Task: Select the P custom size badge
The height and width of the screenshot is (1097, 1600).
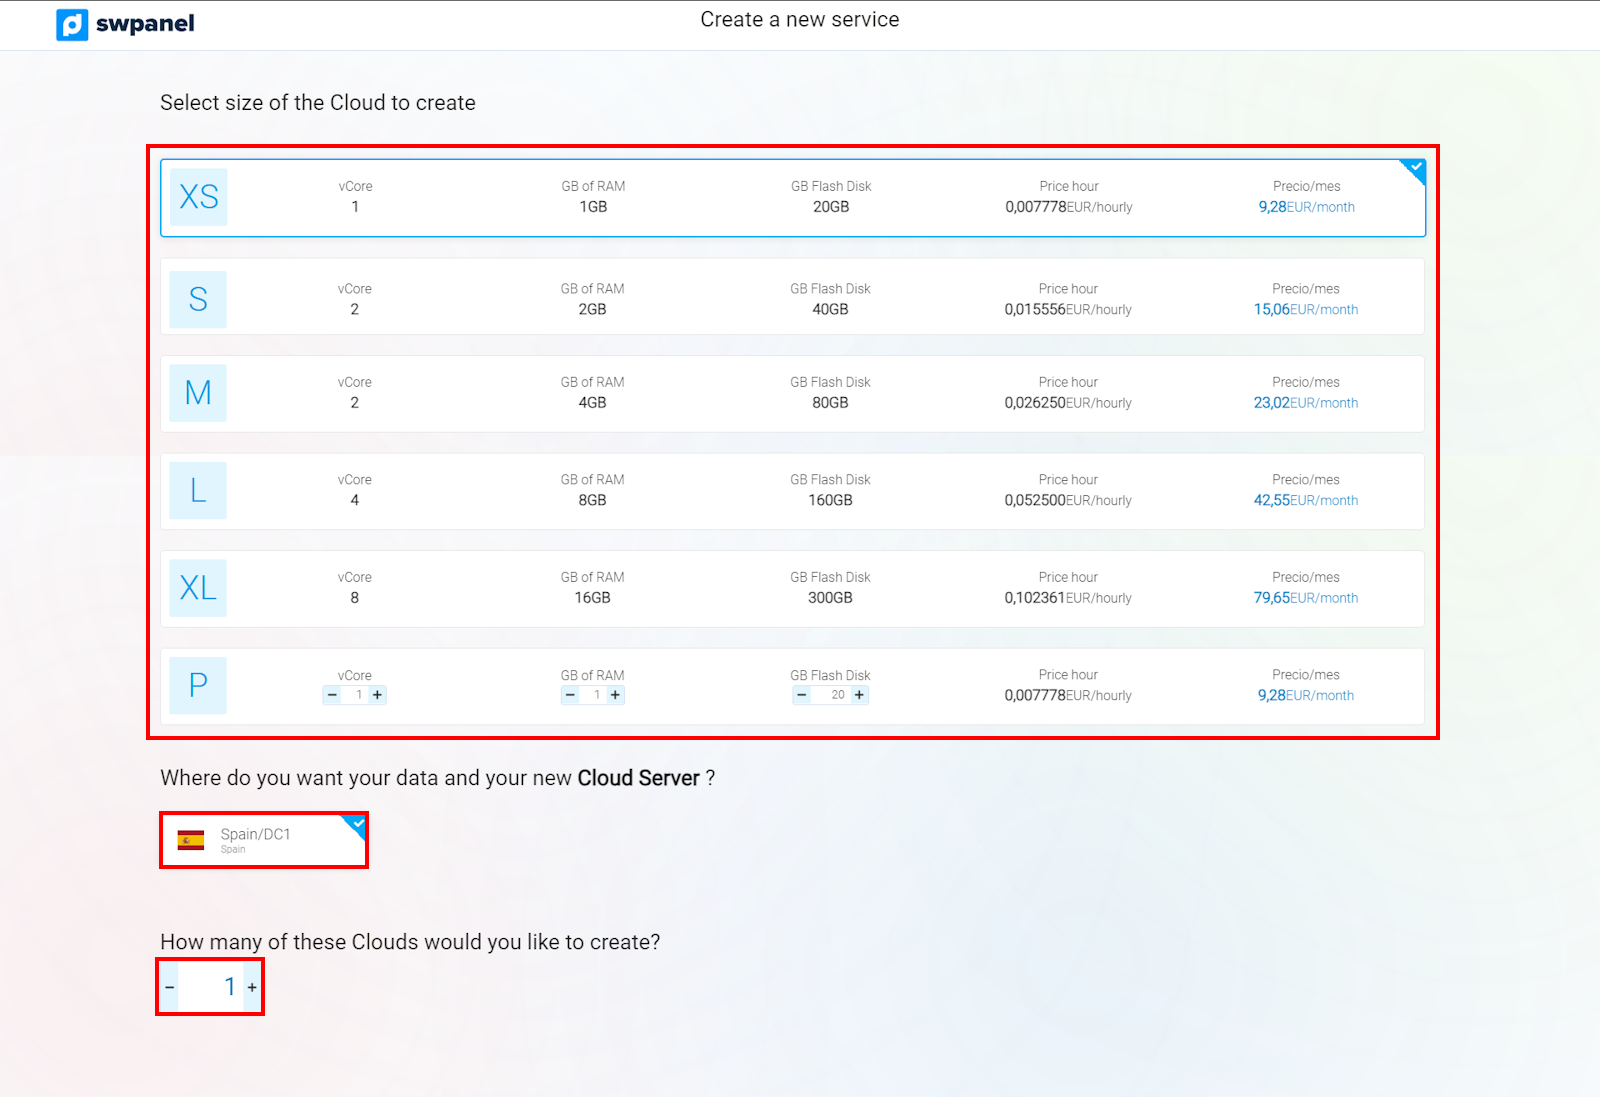Action: click(198, 685)
